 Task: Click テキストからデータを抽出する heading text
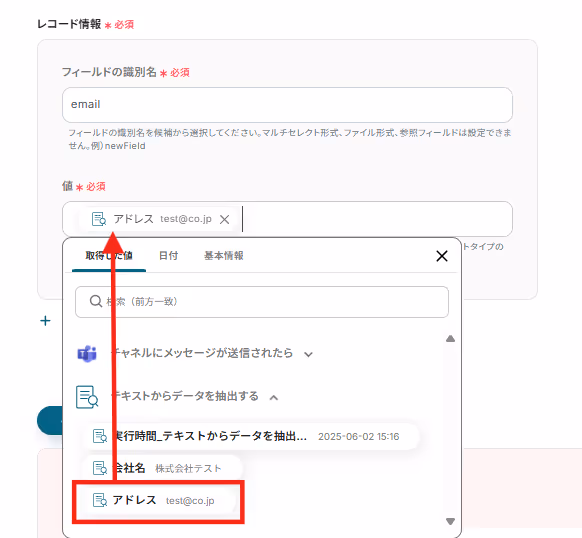185,396
